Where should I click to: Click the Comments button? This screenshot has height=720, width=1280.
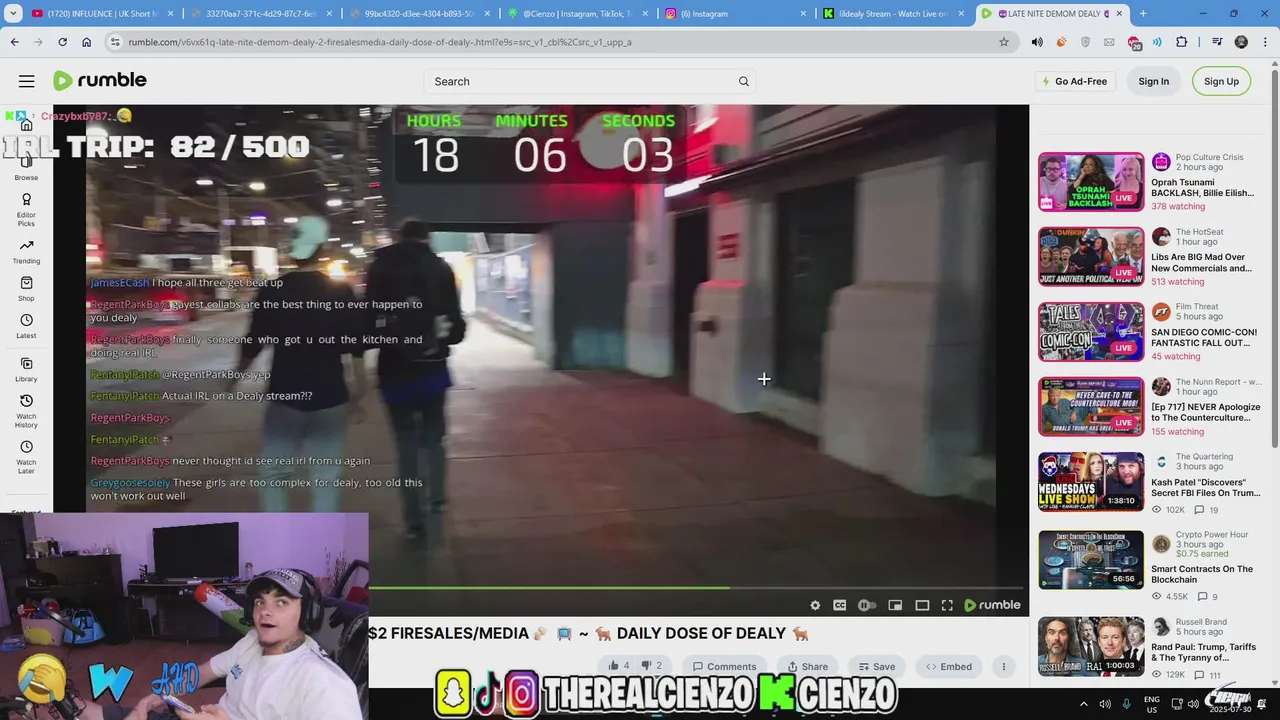click(x=725, y=667)
